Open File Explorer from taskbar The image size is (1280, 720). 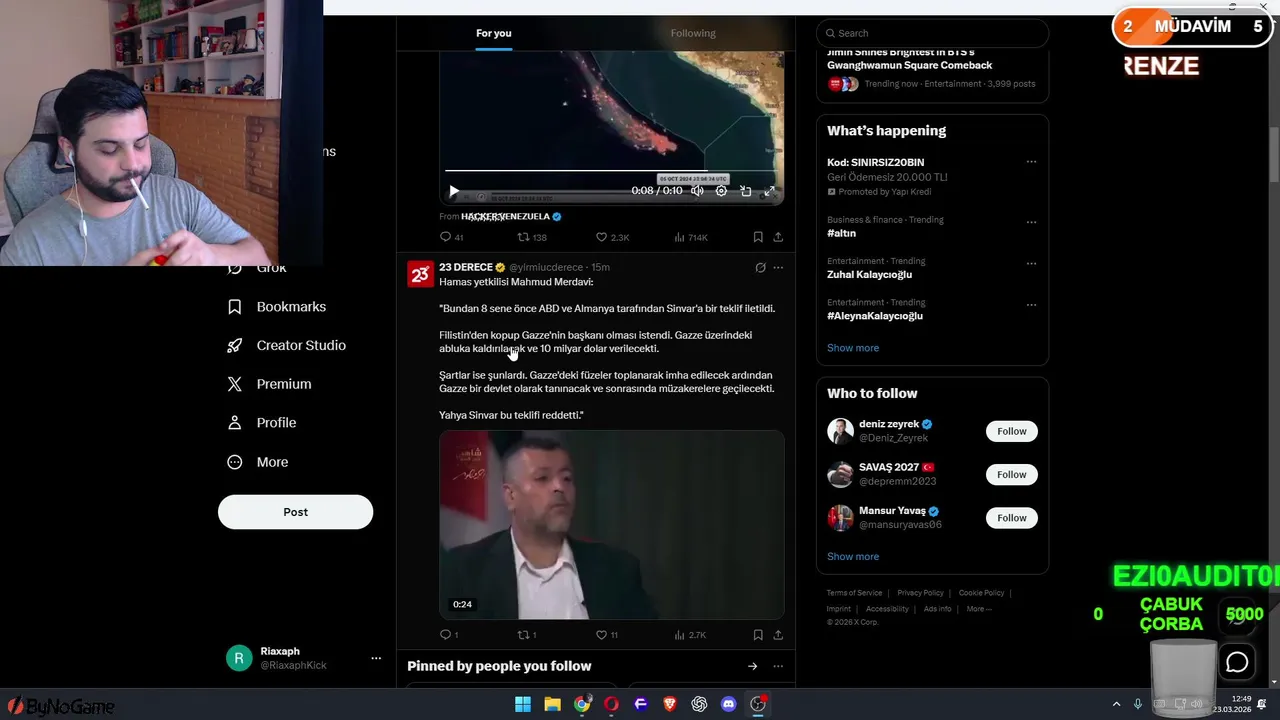pos(552,704)
